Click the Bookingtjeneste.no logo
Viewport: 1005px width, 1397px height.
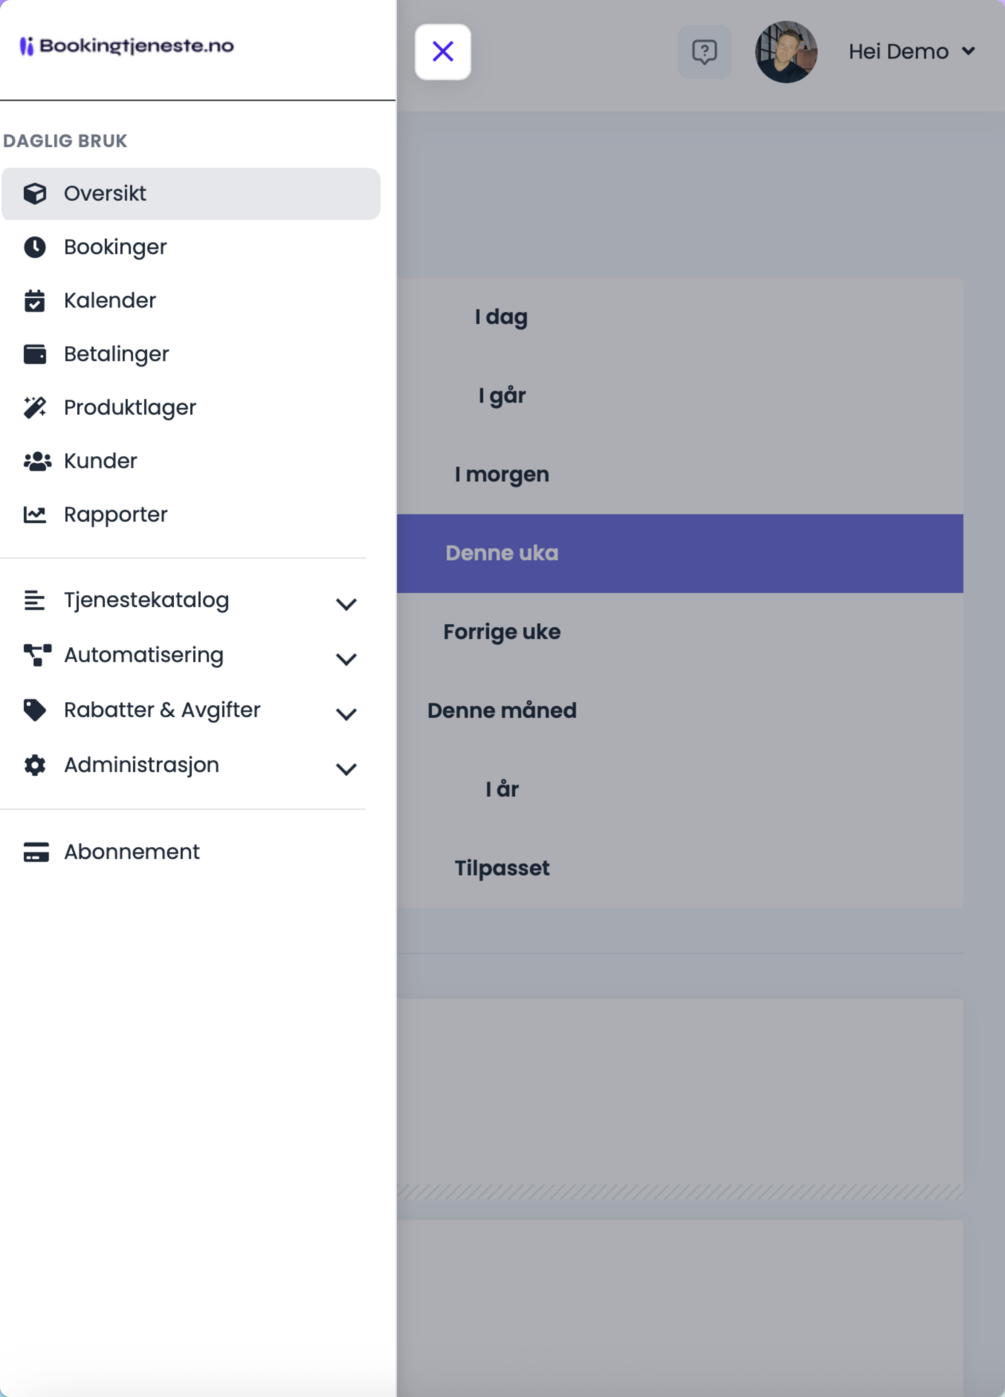[x=127, y=46]
